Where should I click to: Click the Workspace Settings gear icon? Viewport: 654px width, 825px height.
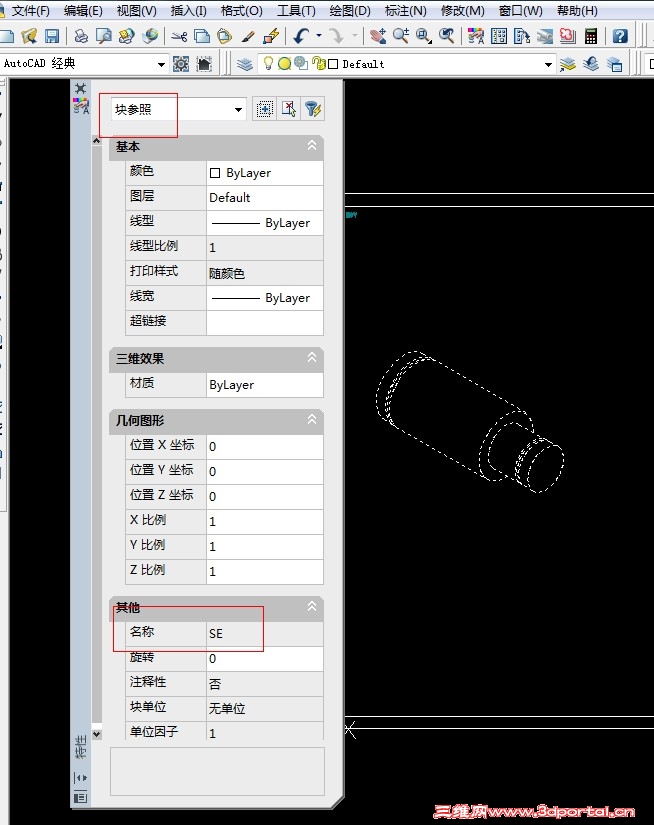tap(181, 64)
